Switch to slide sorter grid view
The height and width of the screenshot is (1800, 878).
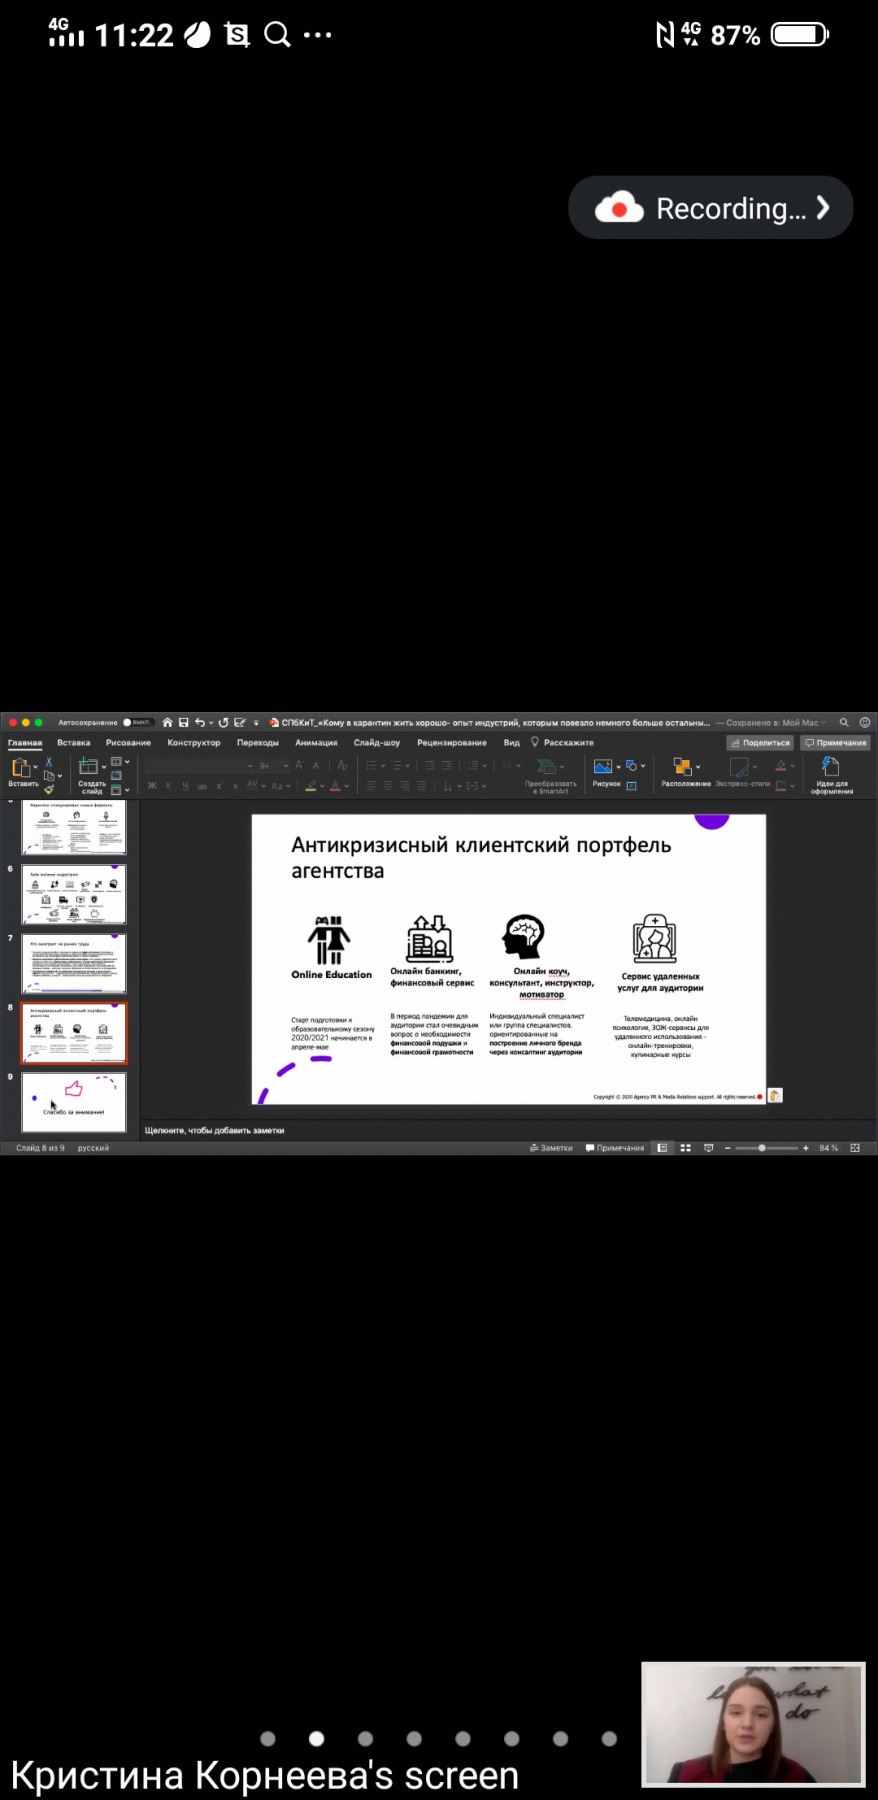[686, 1148]
